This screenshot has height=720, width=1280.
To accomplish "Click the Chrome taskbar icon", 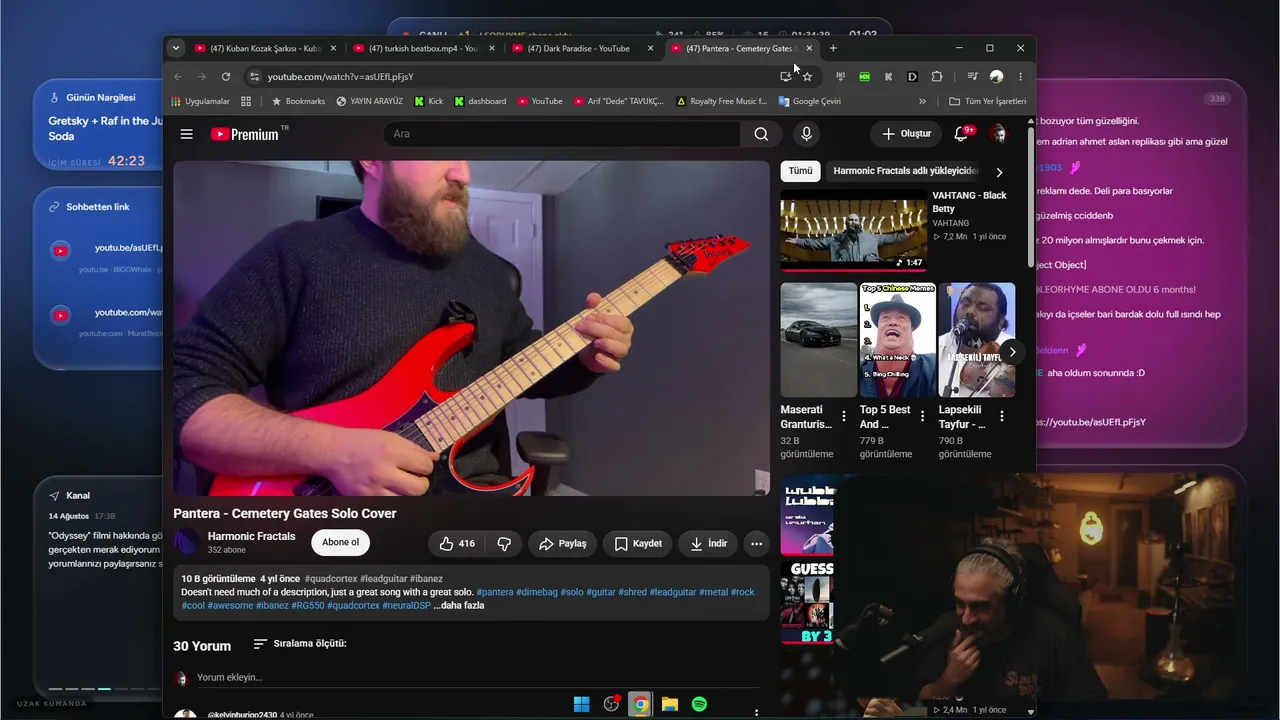I will coord(640,704).
